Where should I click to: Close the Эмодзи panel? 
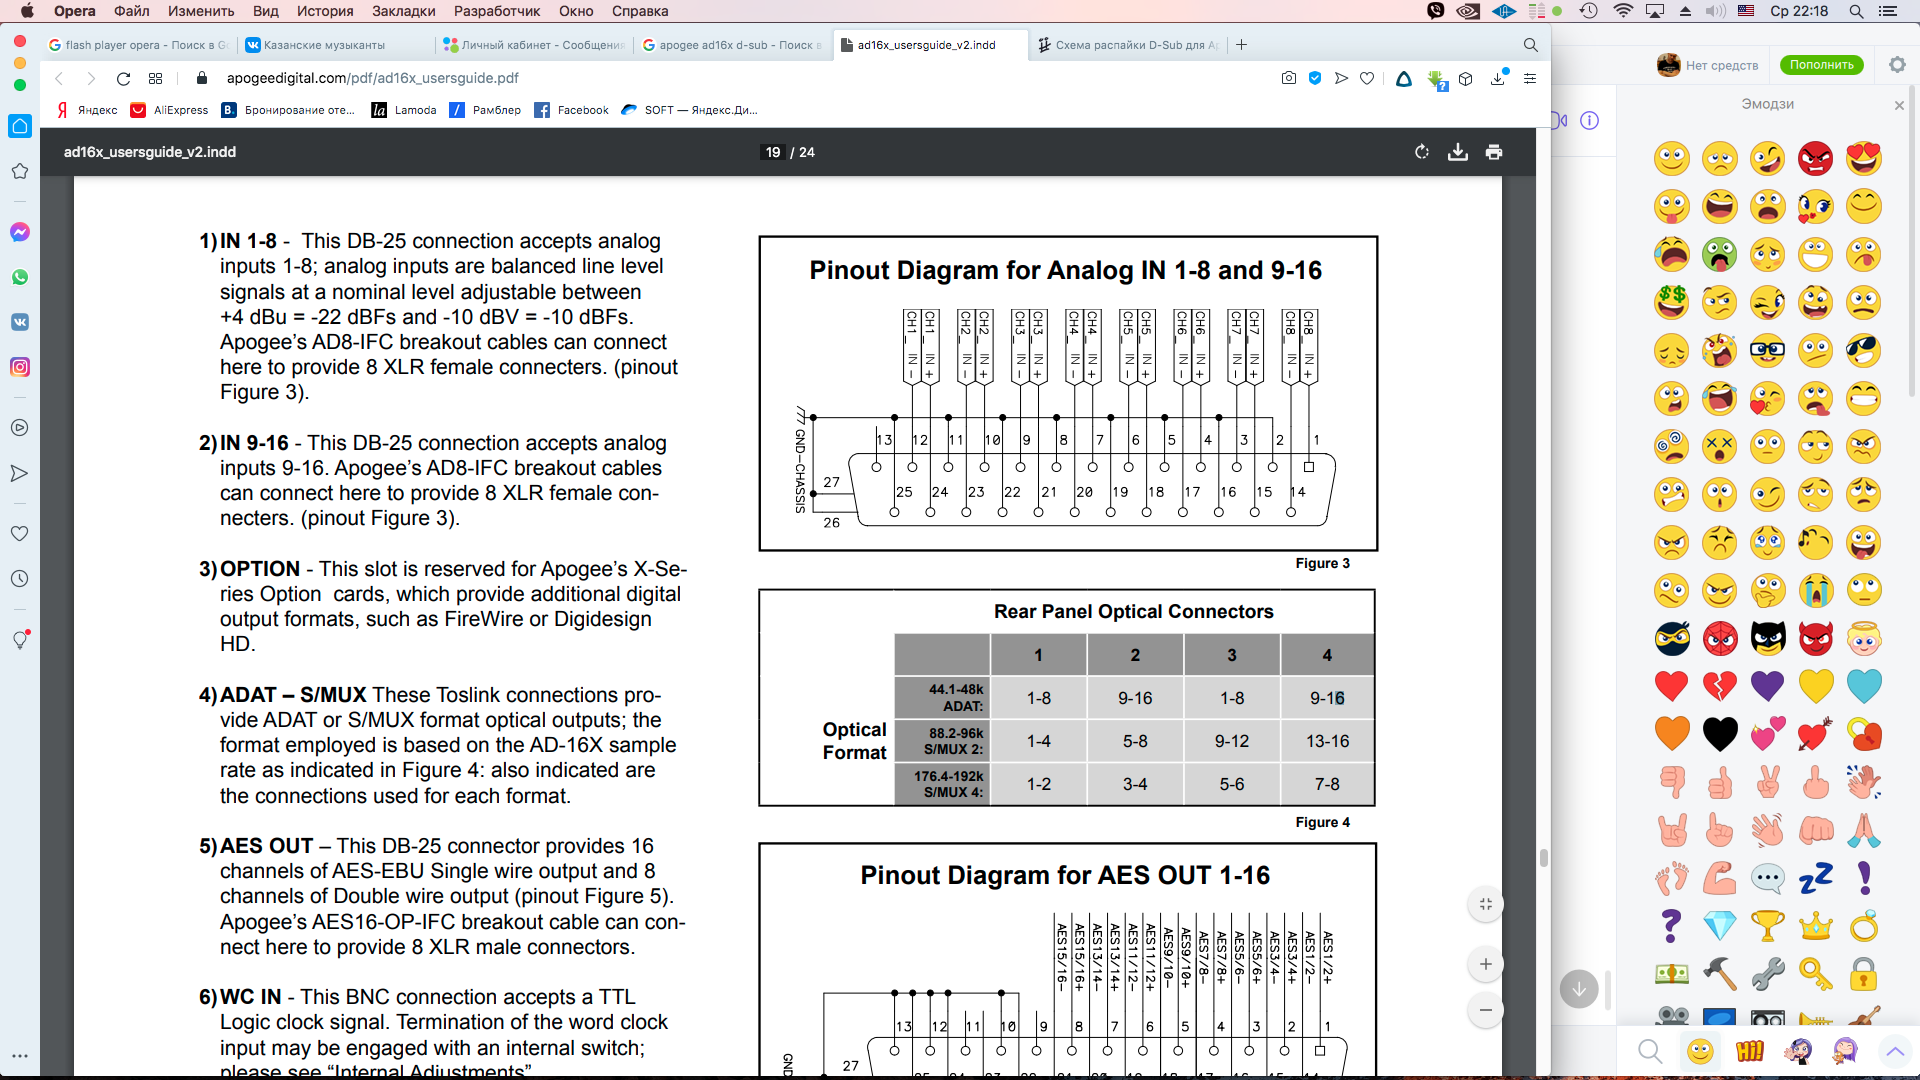(1899, 105)
